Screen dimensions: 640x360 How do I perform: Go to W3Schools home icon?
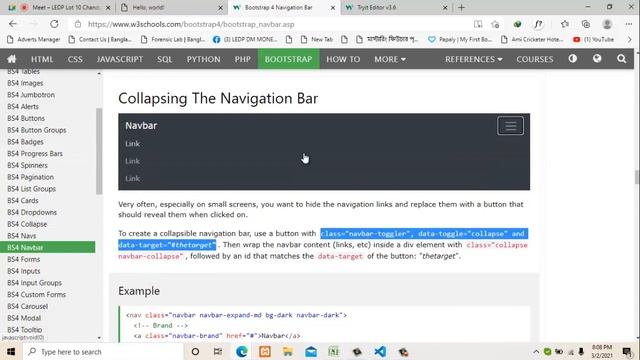tap(11, 59)
